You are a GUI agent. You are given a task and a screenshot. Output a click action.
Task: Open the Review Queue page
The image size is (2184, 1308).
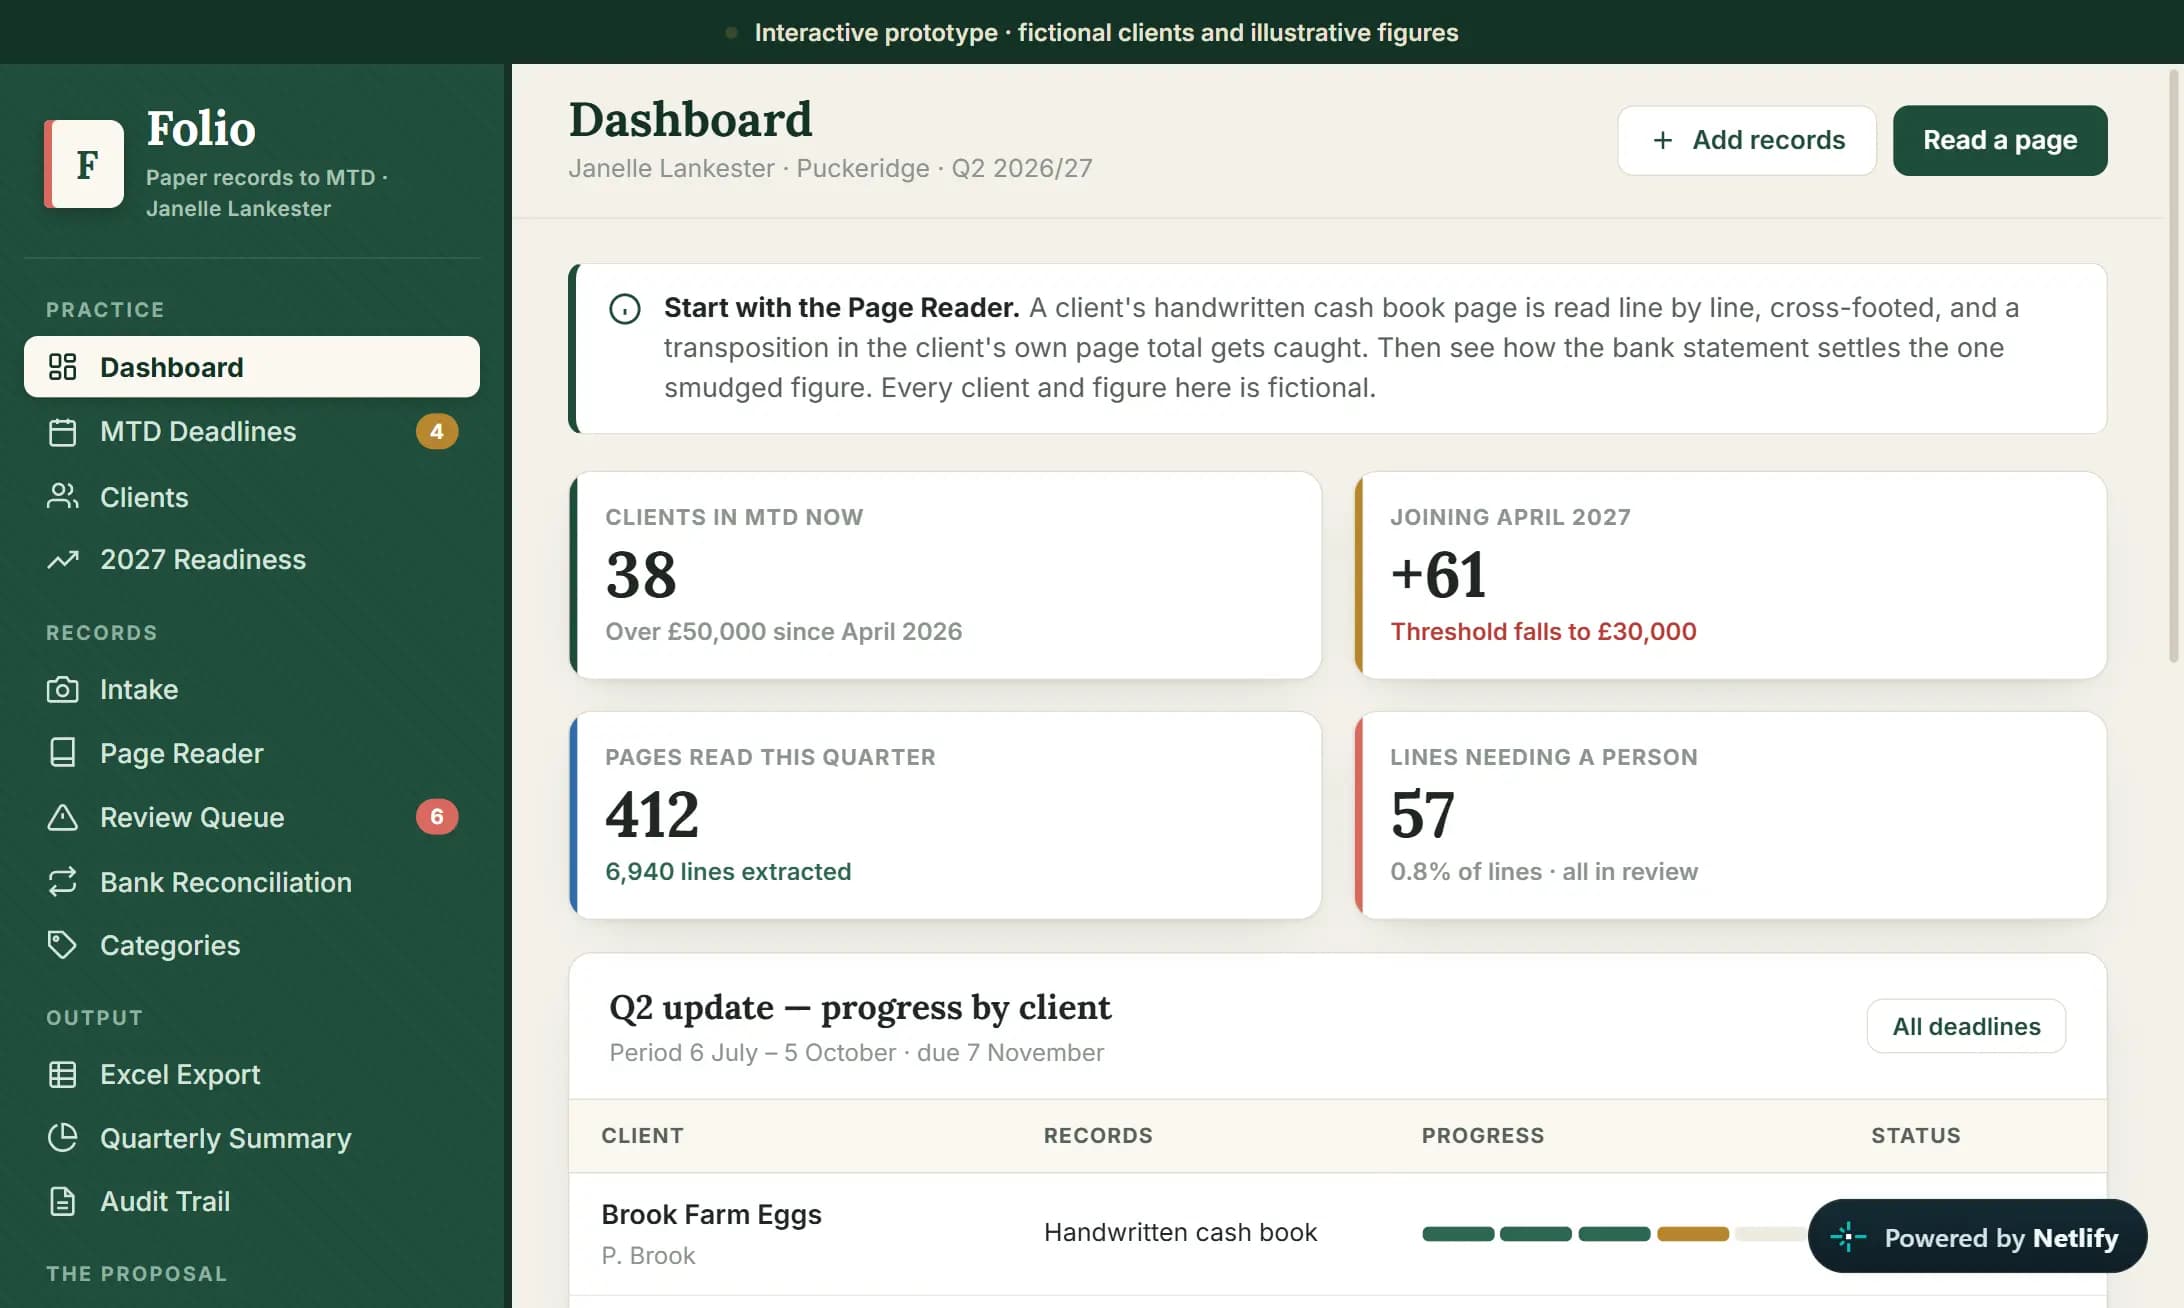[251, 817]
